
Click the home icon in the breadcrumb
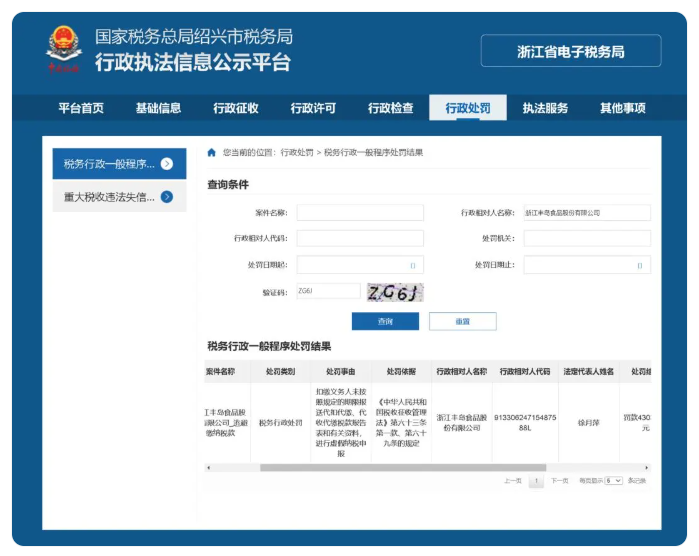211,153
